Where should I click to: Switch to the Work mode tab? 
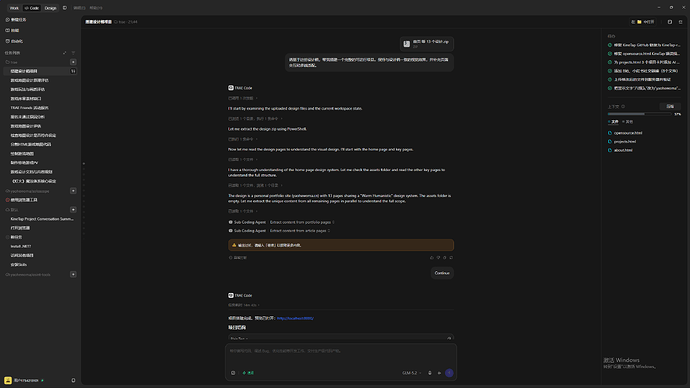[x=14, y=8]
